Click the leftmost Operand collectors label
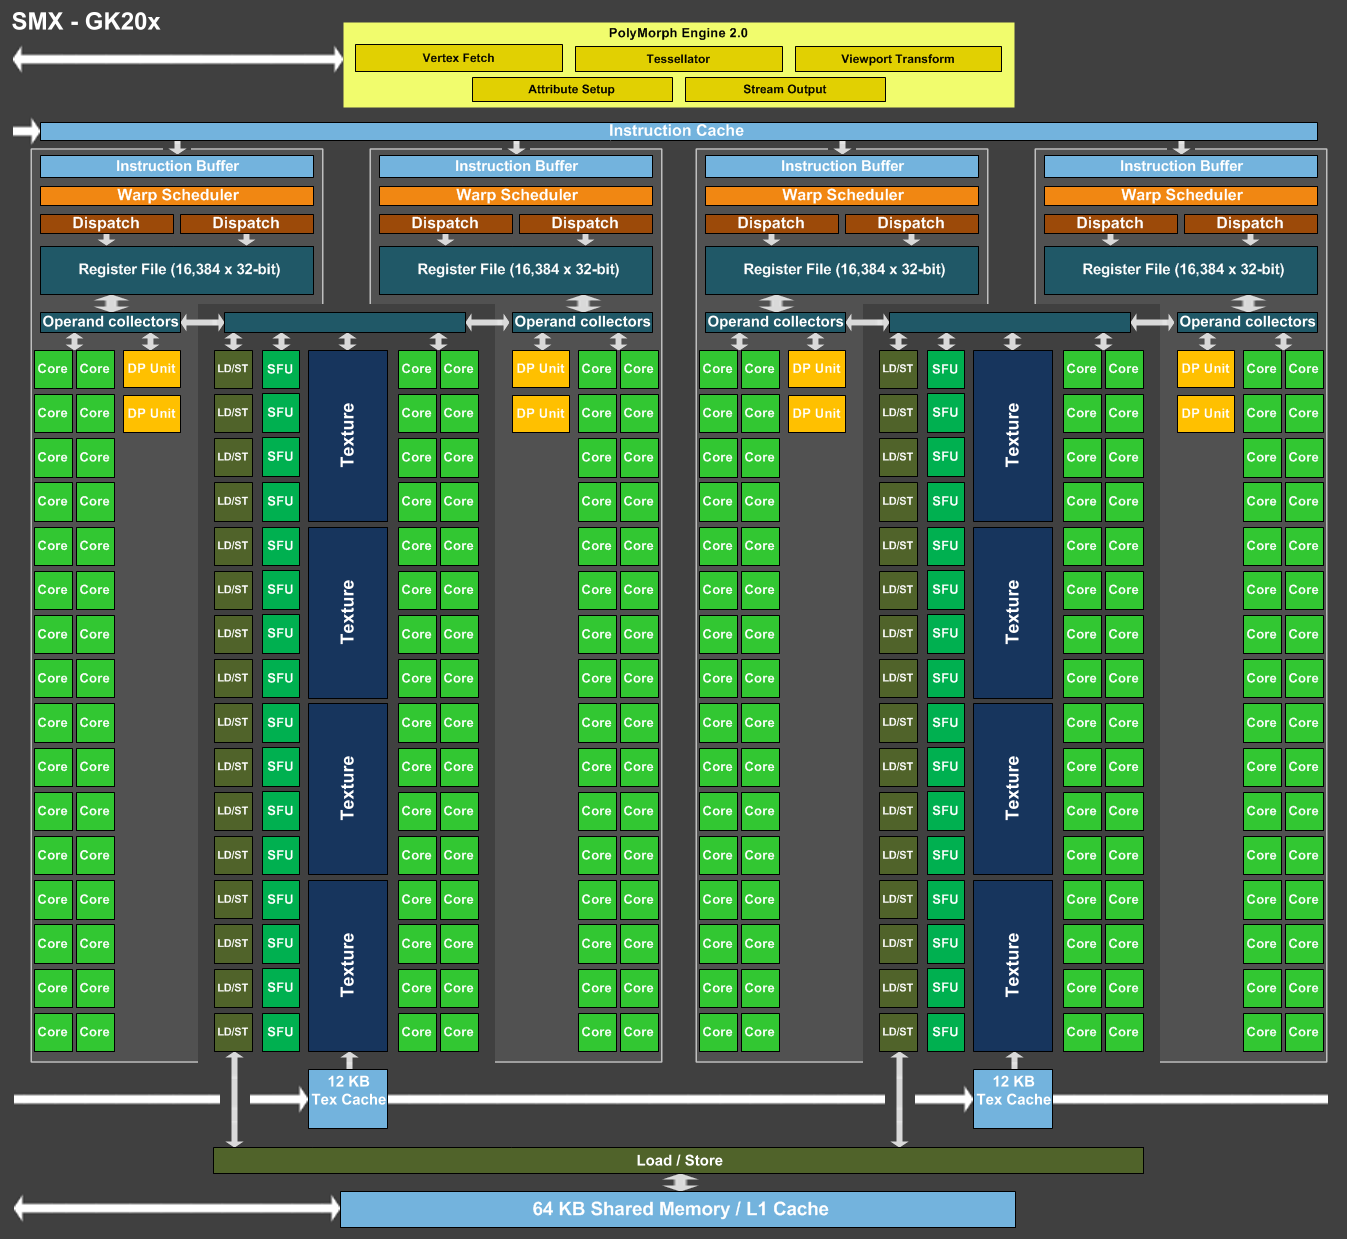 [111, 322]
